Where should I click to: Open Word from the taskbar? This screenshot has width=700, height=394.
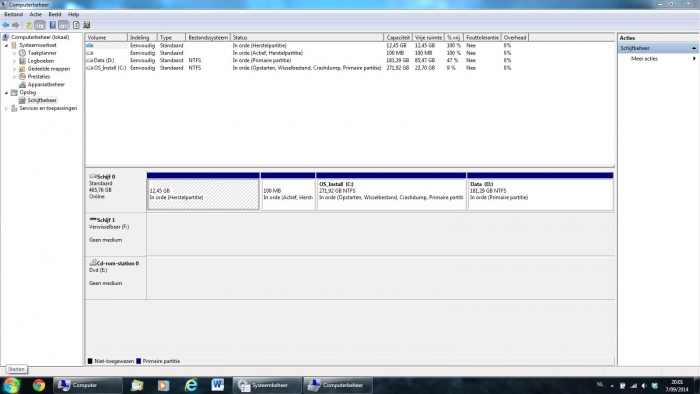click(x=218, y=385)
